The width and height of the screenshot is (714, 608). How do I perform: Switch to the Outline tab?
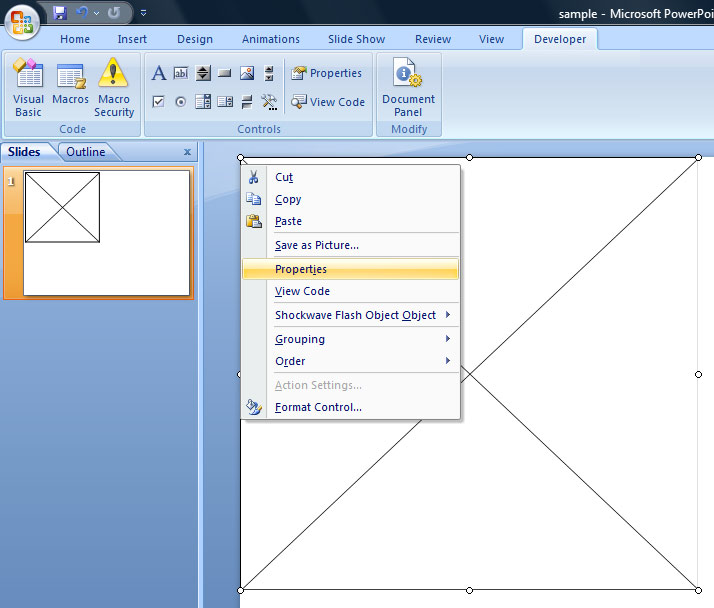tap(86, 152)
